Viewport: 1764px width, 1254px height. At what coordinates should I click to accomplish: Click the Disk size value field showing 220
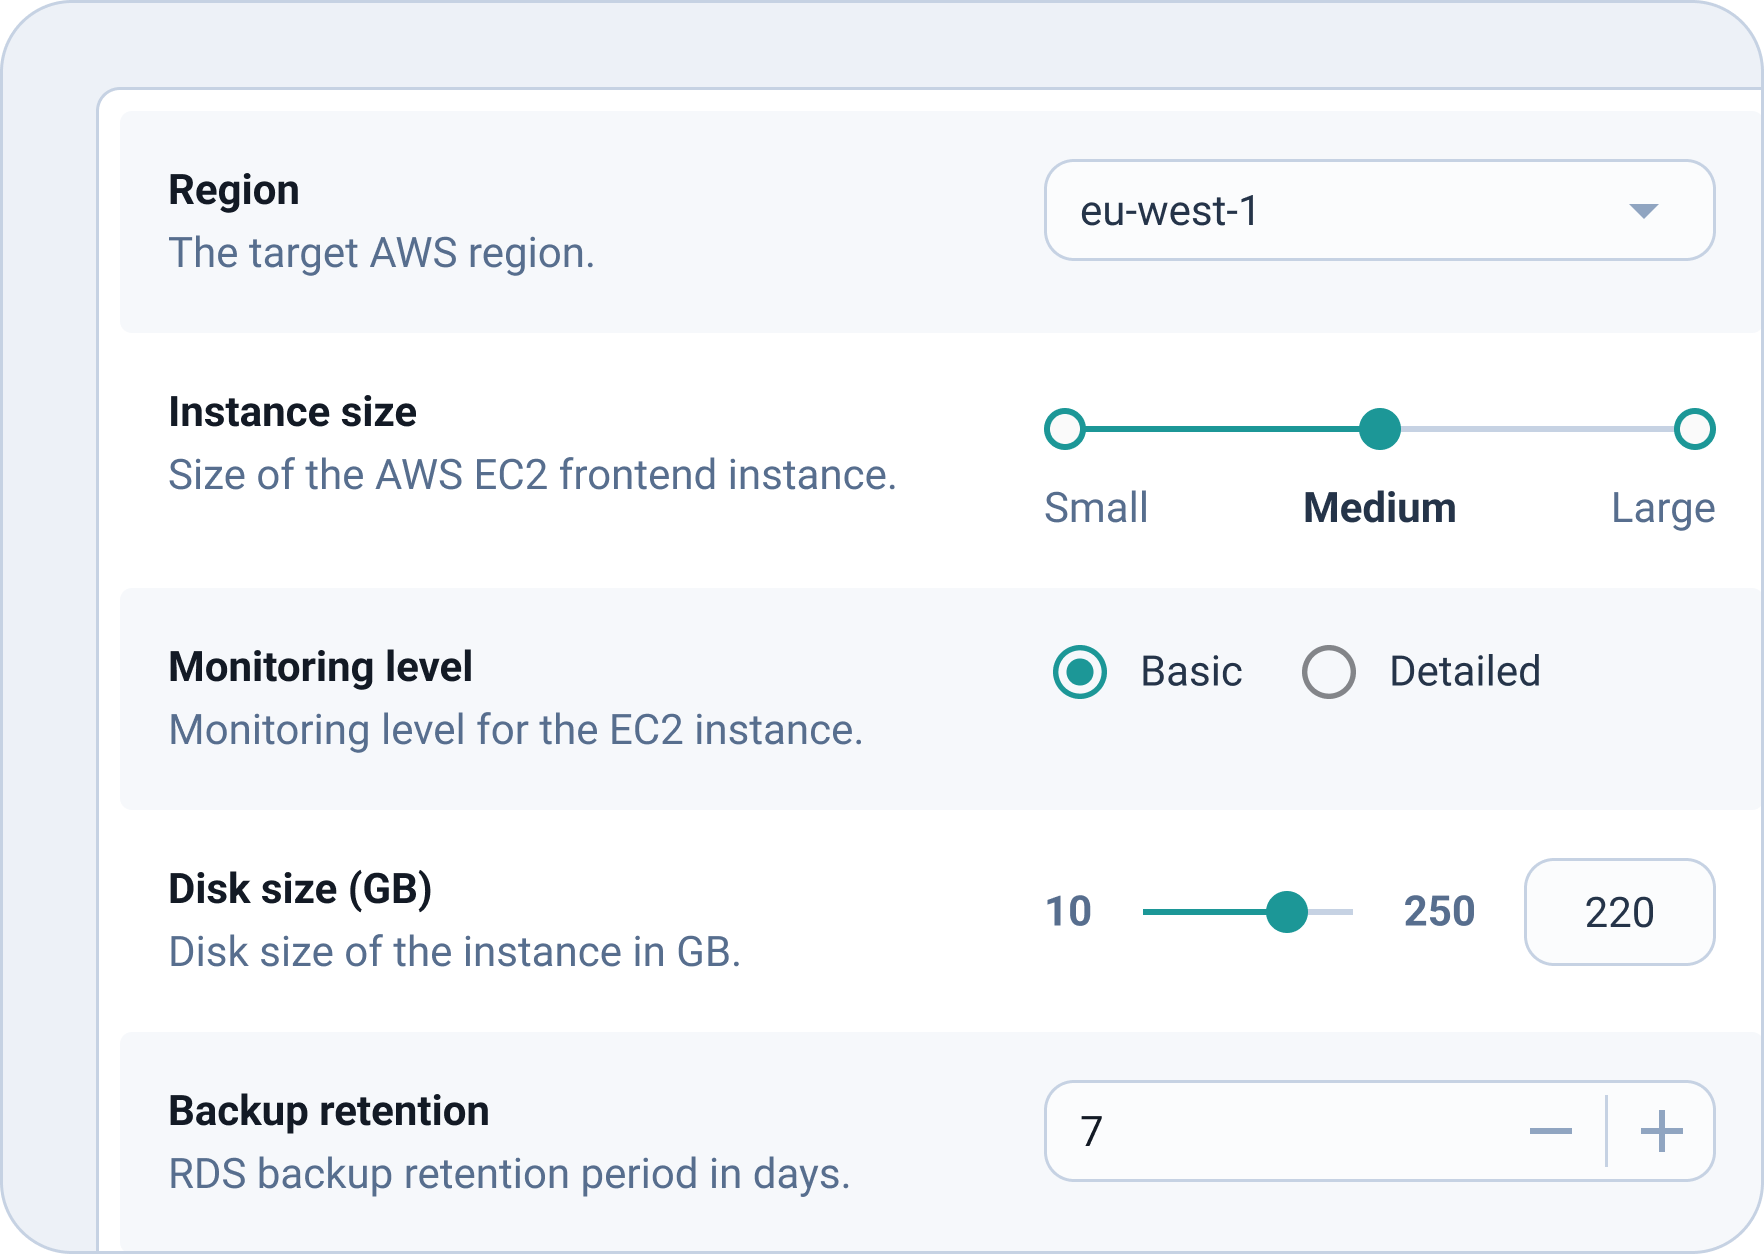[1620, 912]
